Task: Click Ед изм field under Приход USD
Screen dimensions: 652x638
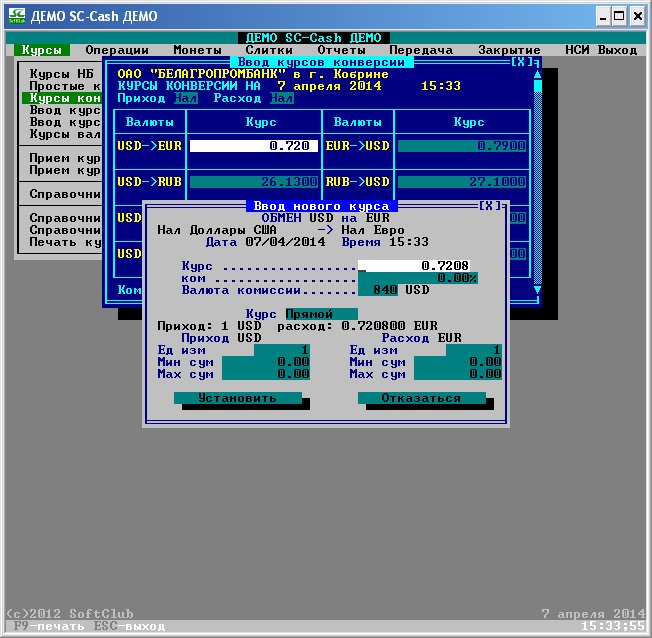Action: [282, 350]
